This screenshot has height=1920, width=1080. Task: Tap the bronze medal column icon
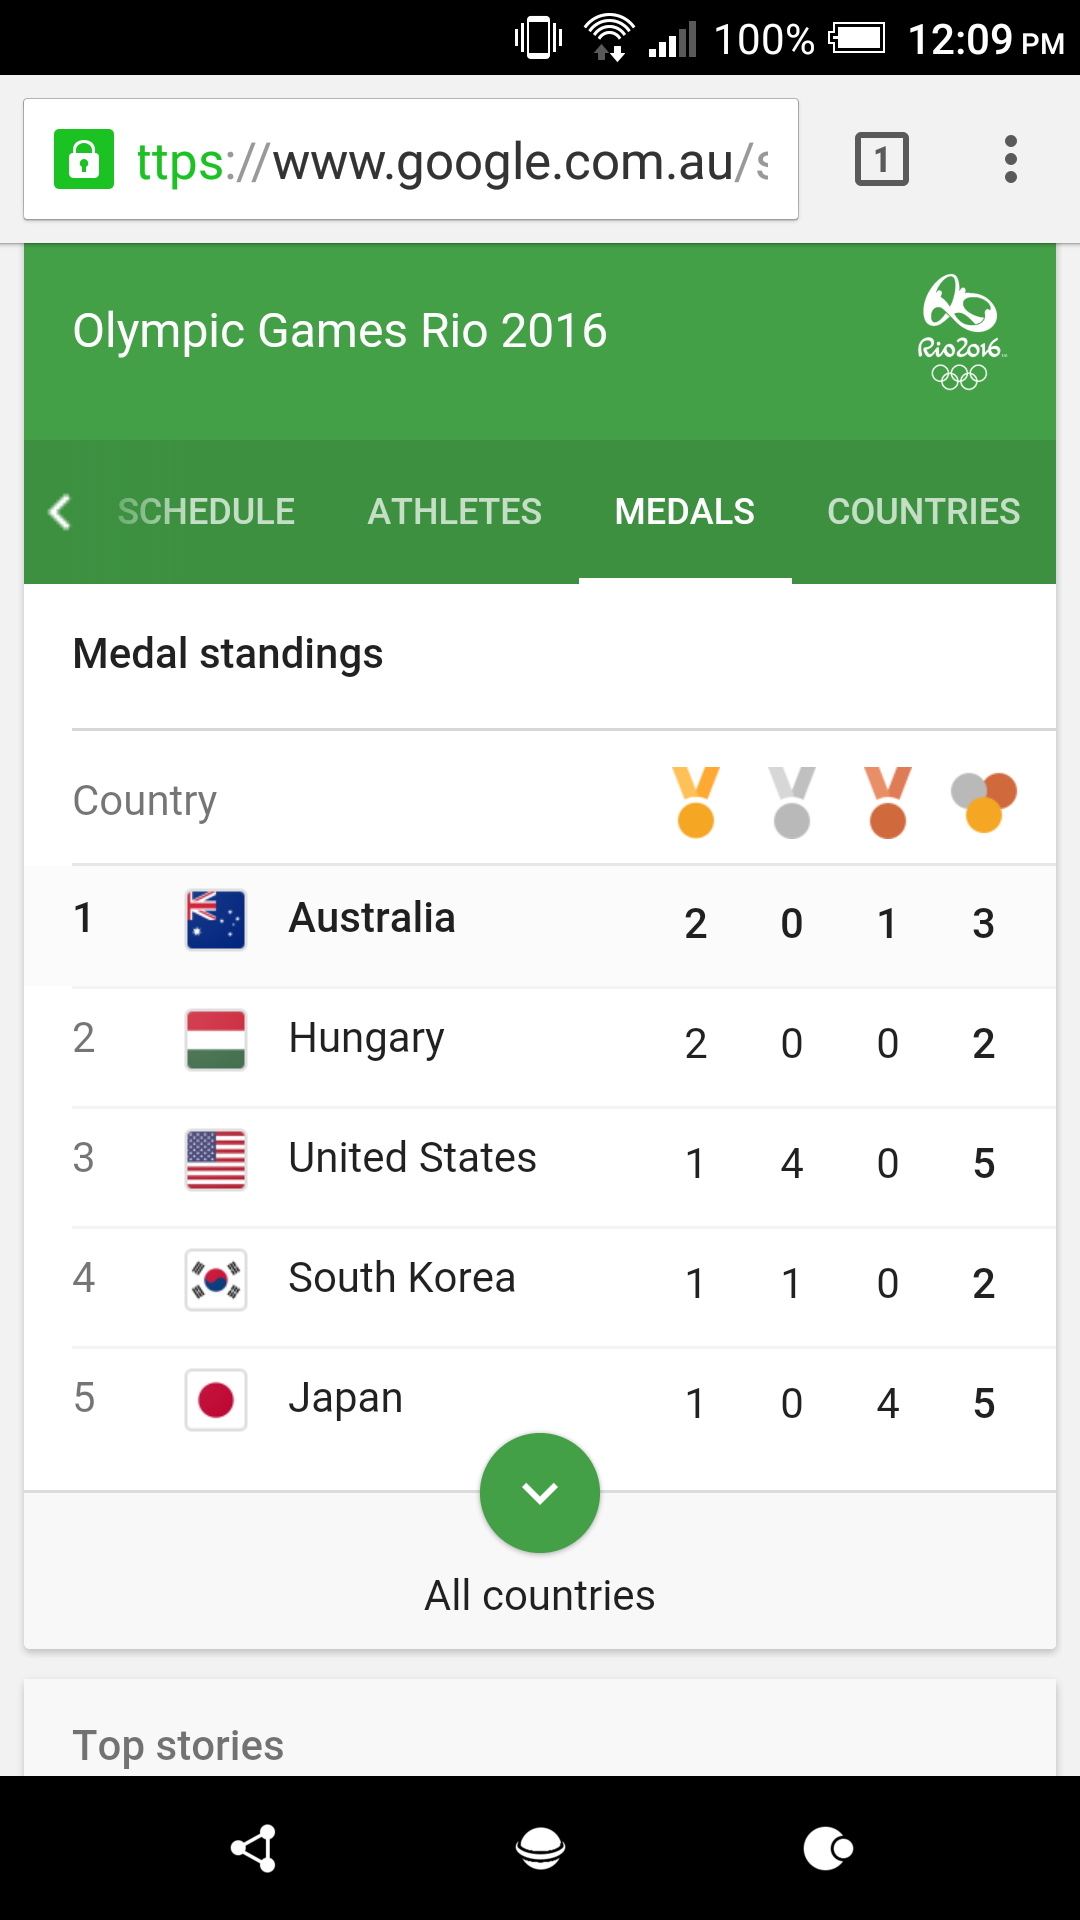[x=888, y=802]
